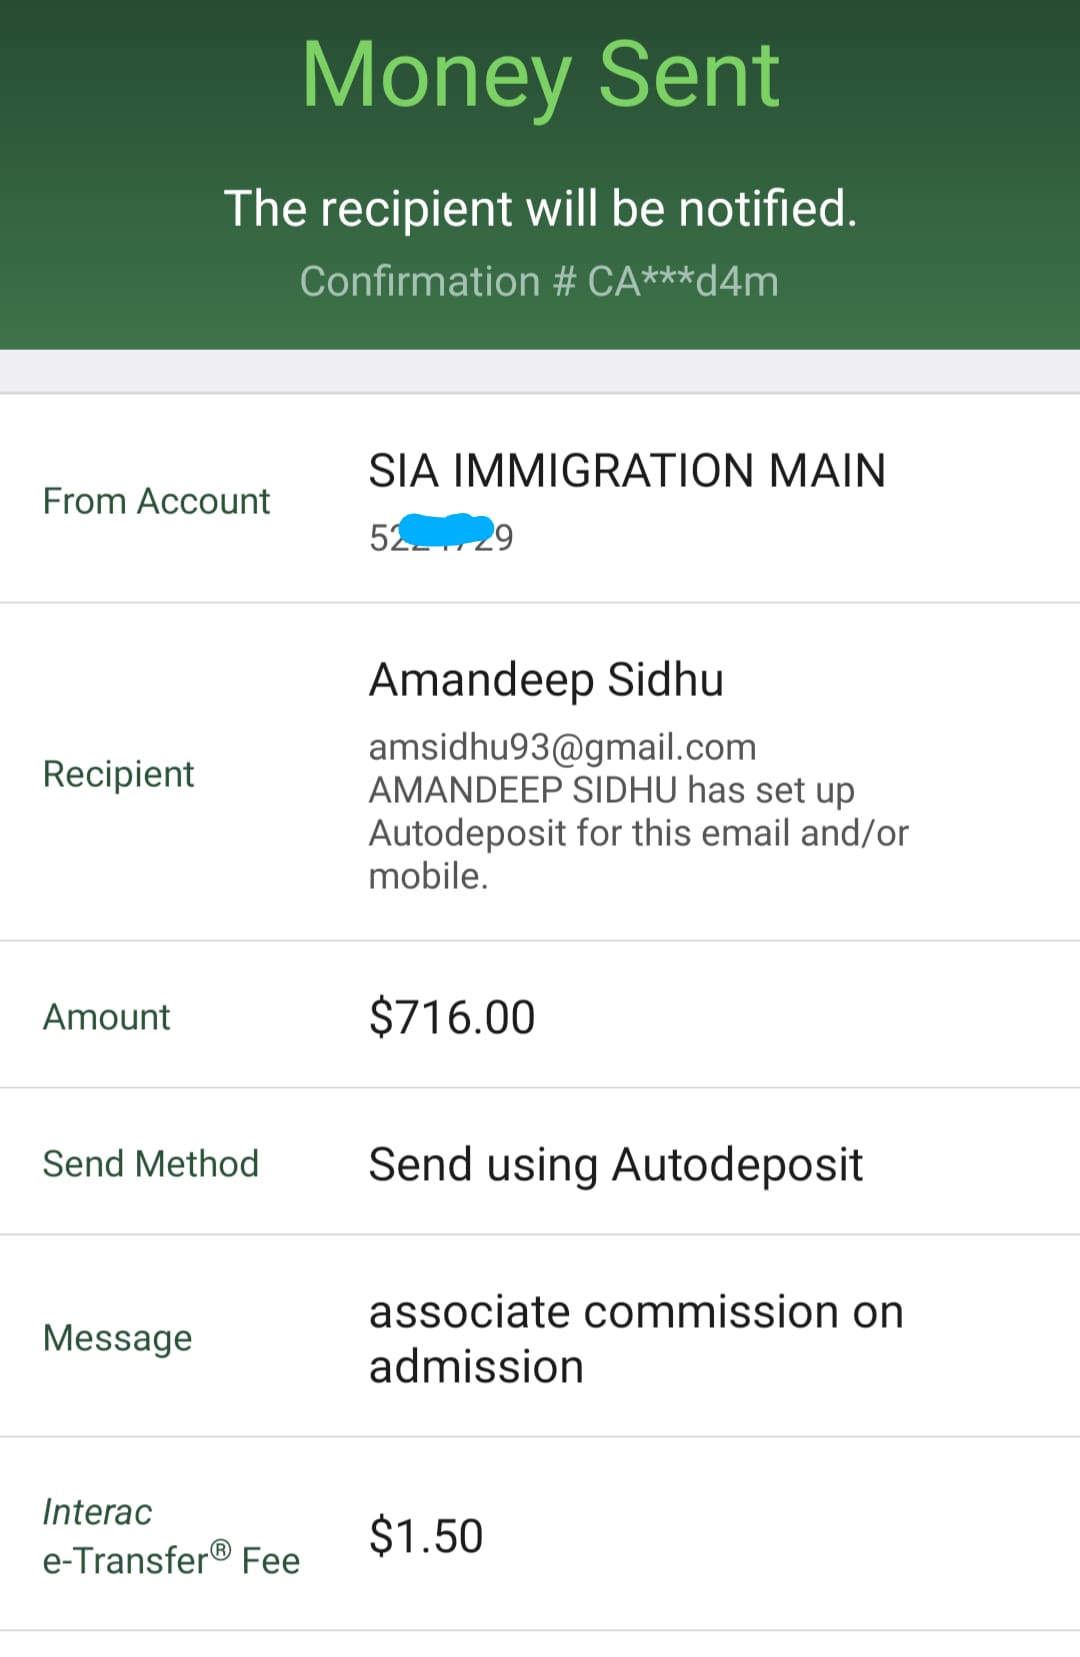Select the confirmation number CA***d4m
The width and height of the screenshot is (1080, 1657).
(683, 282)
